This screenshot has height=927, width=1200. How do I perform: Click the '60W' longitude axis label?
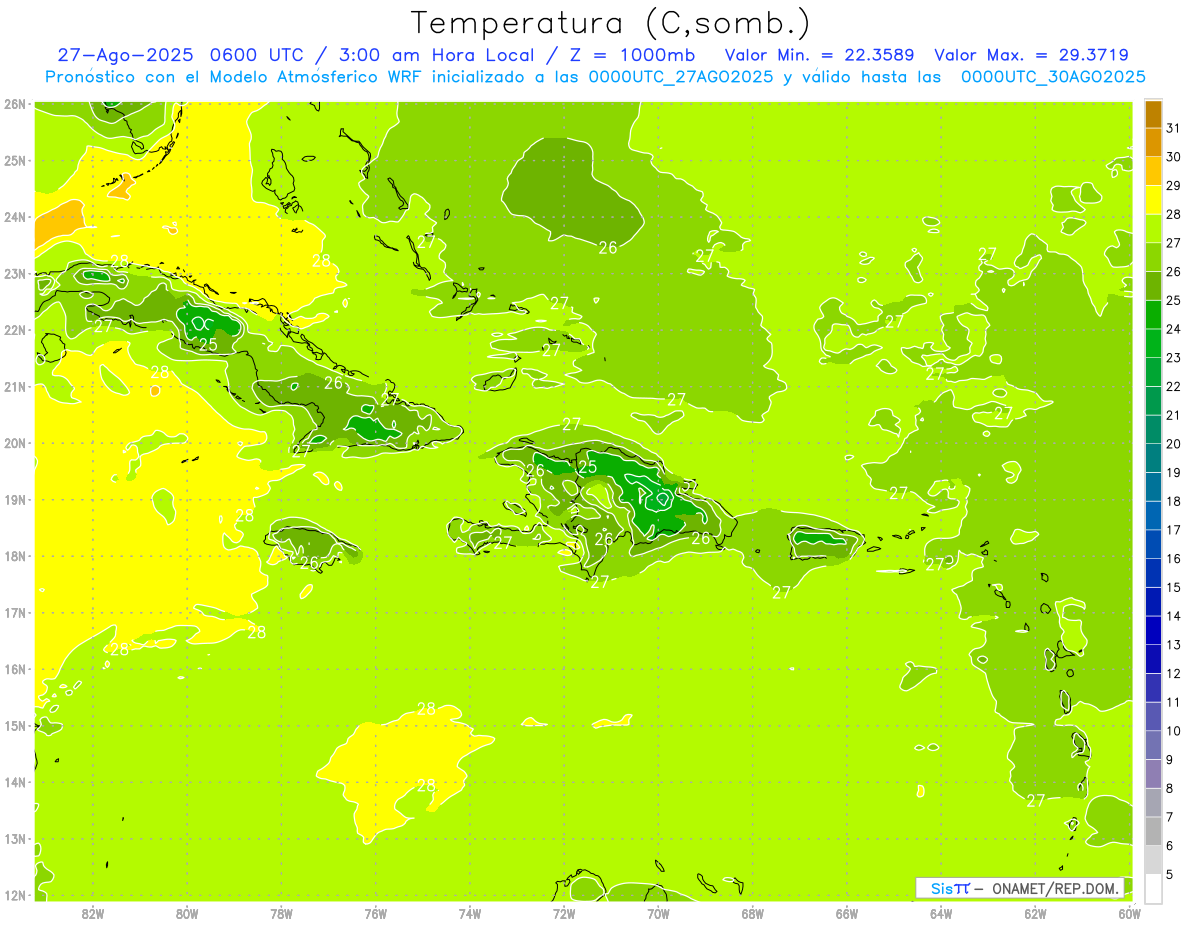point(1130,913)
